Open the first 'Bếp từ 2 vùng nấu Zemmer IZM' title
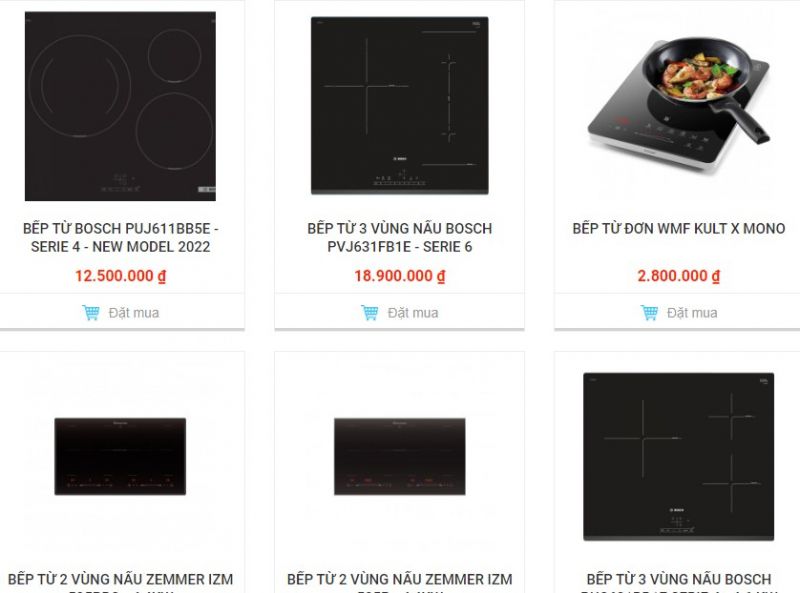Image resolution: width=800 pixels, height=593 pixels. pos(120,580)
